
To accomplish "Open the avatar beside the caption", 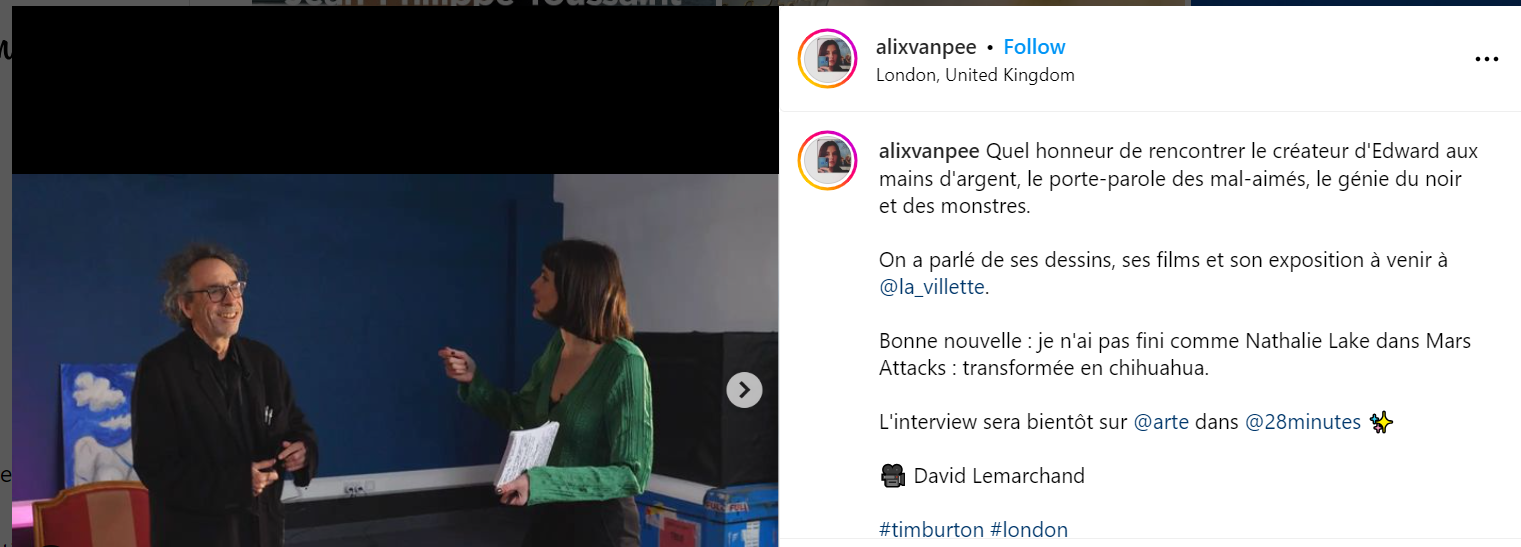I will tap(827, 160).
